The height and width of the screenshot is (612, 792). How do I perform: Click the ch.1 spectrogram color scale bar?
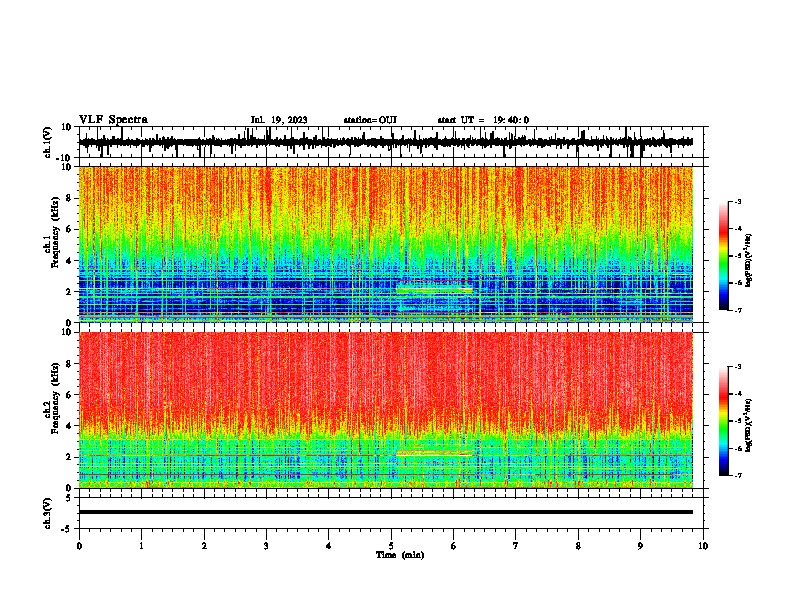tap(723, 255)
